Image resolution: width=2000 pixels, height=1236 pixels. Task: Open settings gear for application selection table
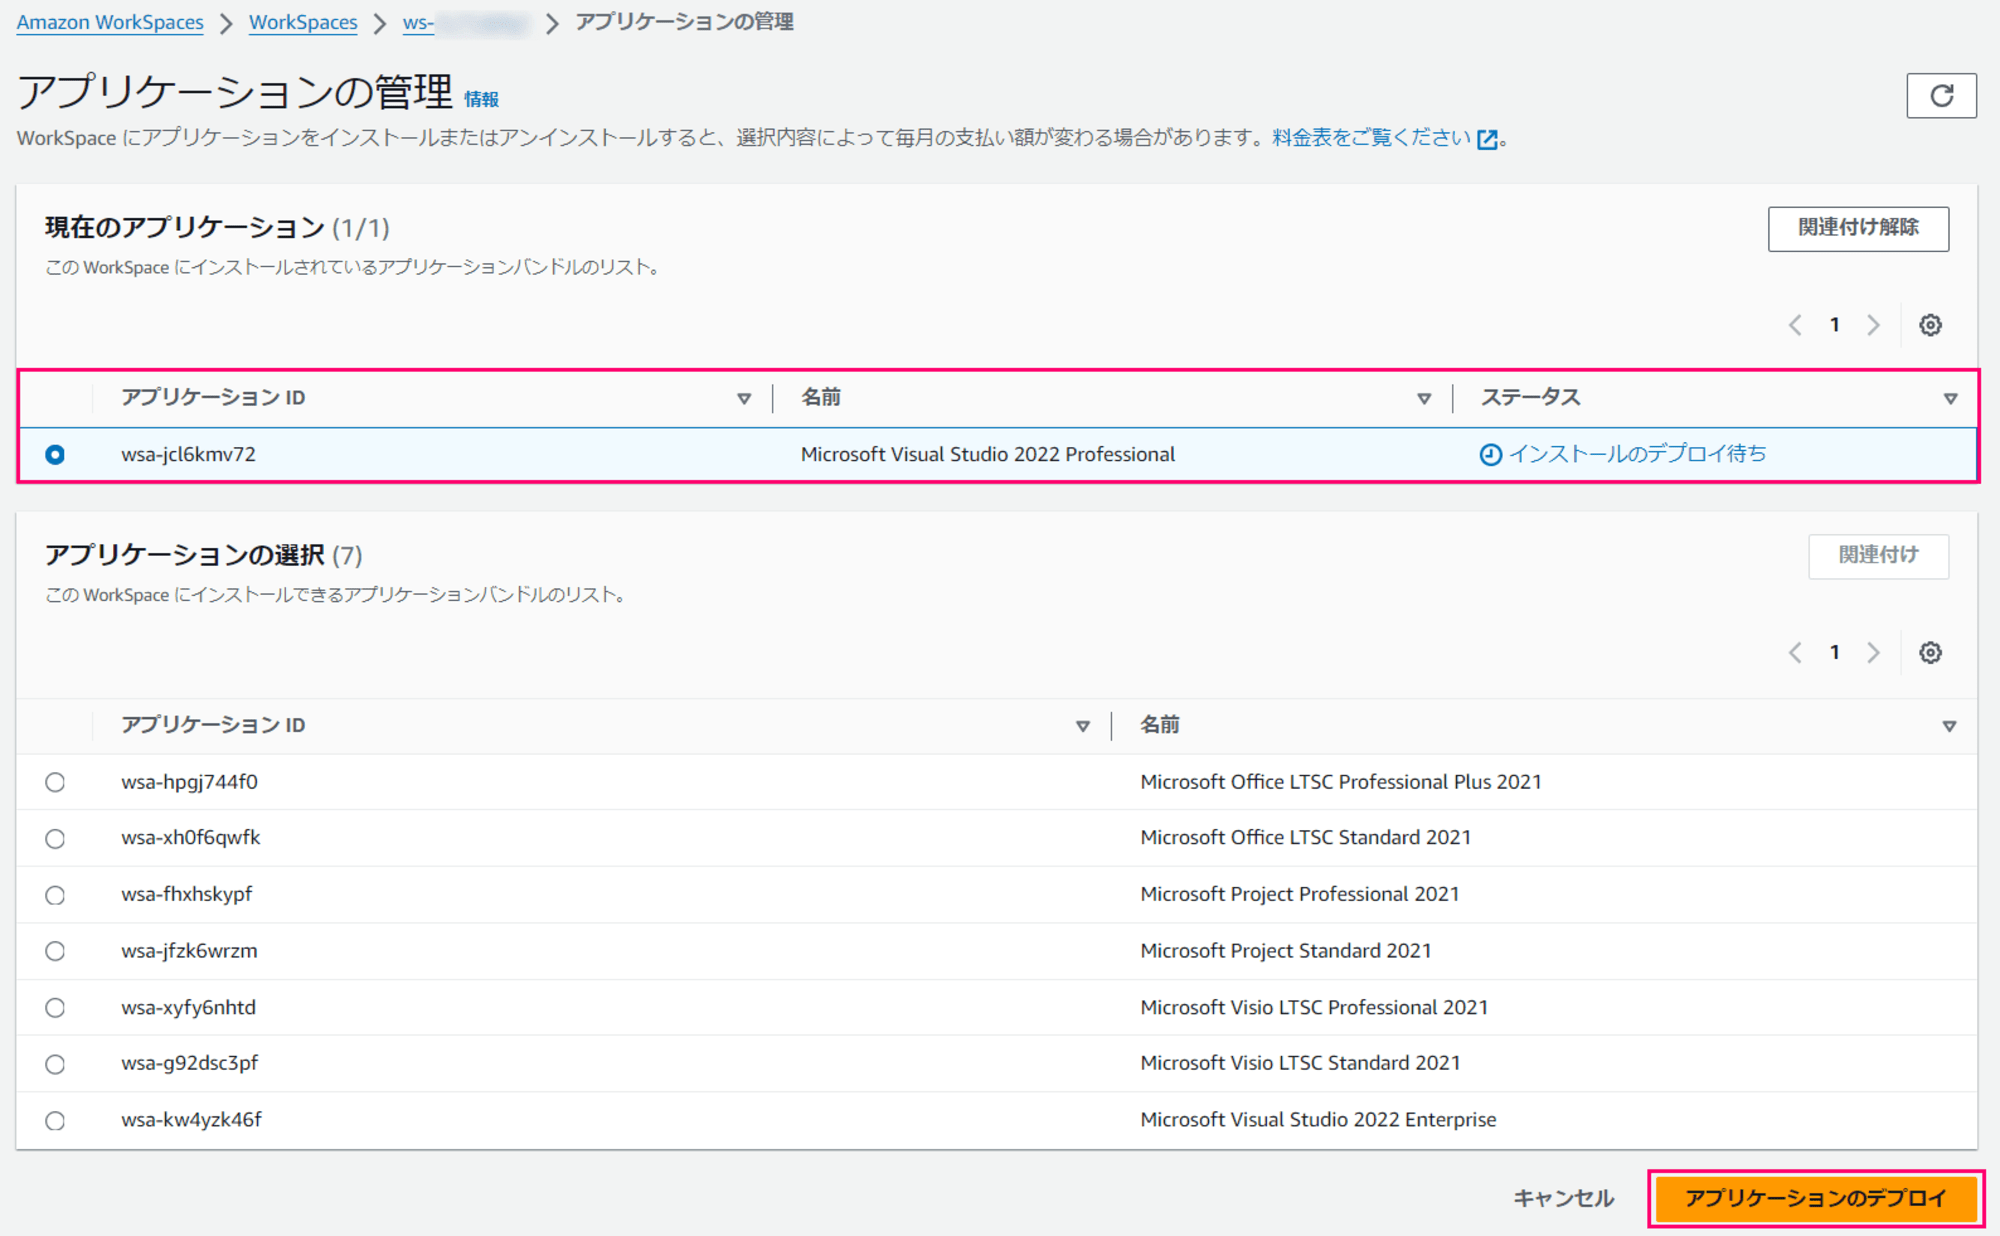pyautogui.click(x=1930, y=653)
